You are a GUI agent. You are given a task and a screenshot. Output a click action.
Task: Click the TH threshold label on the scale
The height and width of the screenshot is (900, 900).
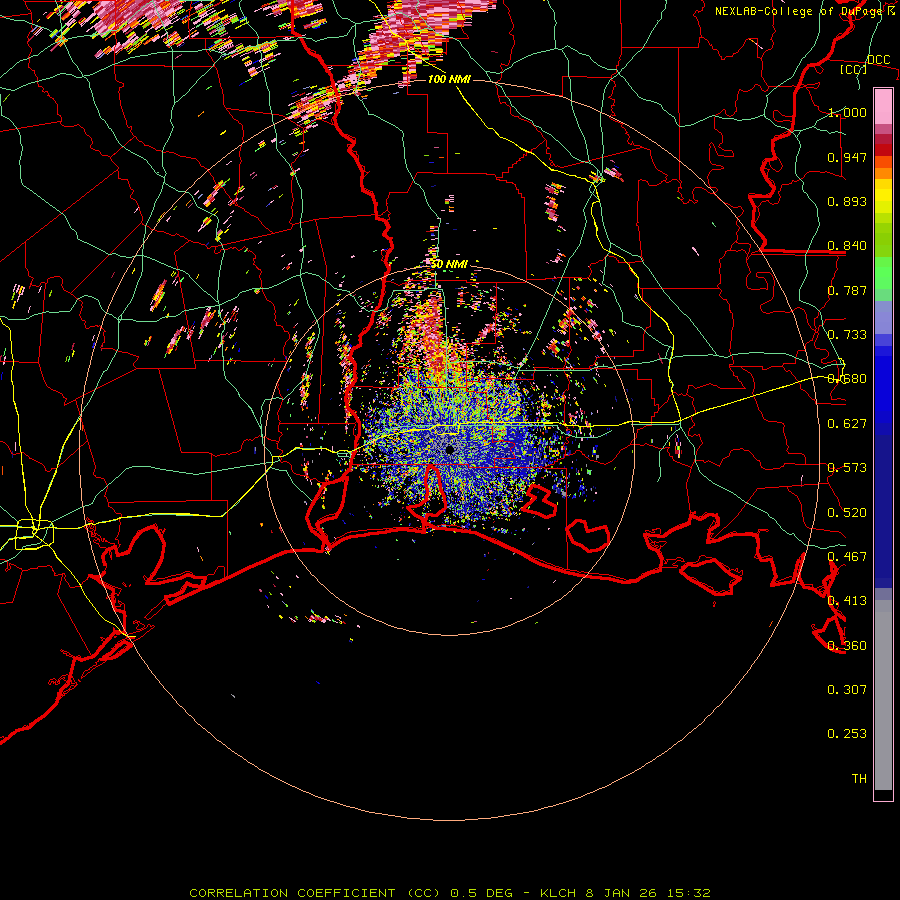pos(859,779)
